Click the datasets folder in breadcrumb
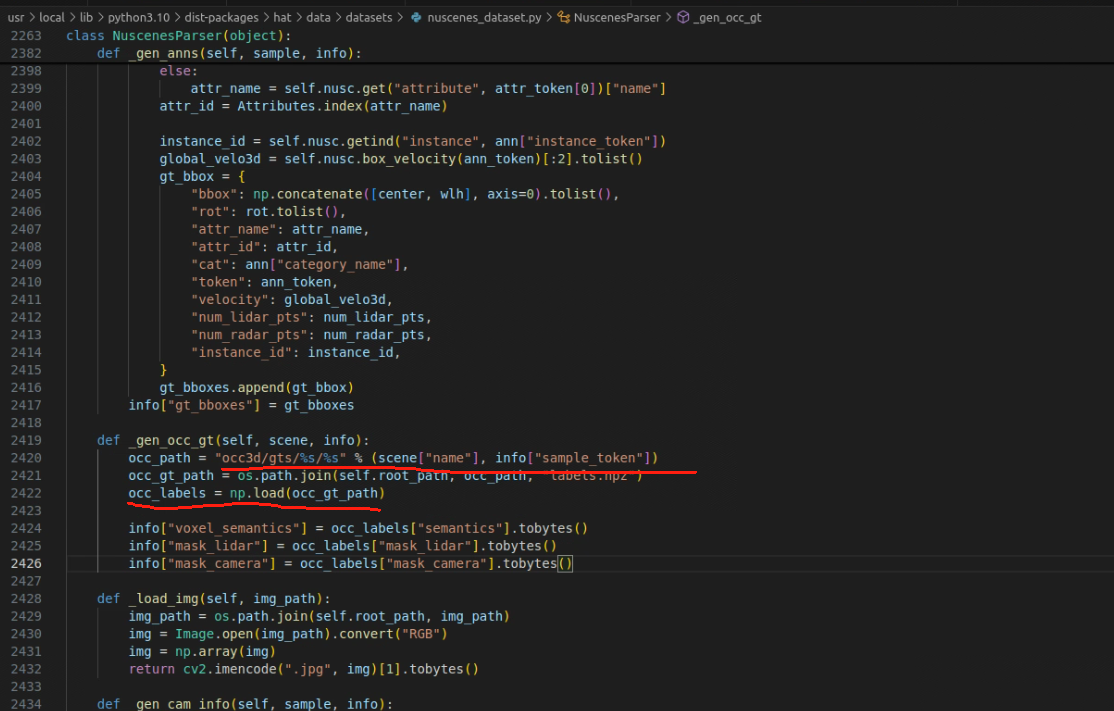 pos(364,17)
